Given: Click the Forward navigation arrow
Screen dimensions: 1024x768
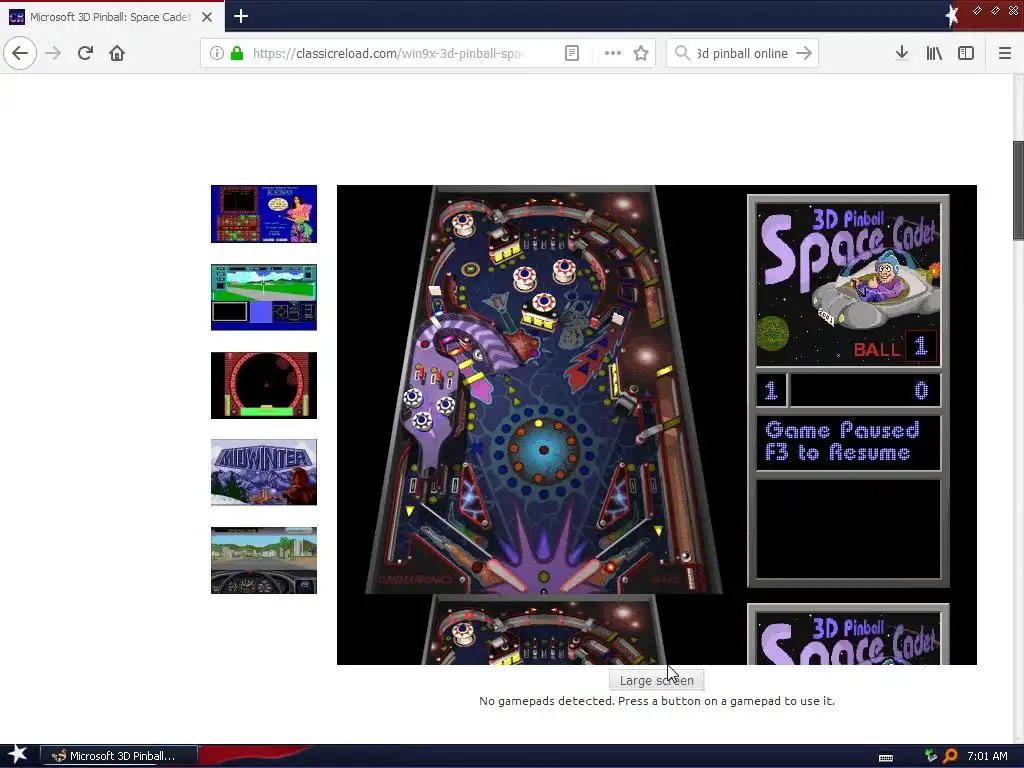Looking at the screenshot, I should pos(53,53).
